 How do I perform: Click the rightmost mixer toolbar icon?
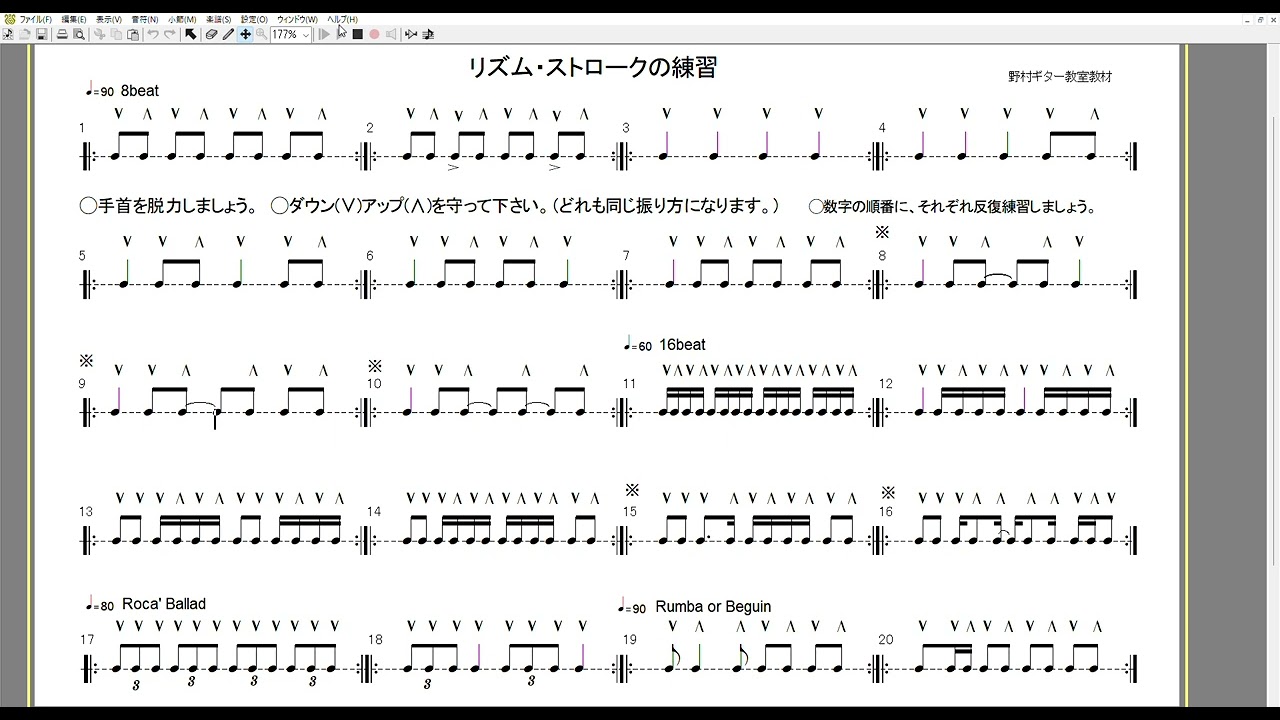tap(428, 34)
